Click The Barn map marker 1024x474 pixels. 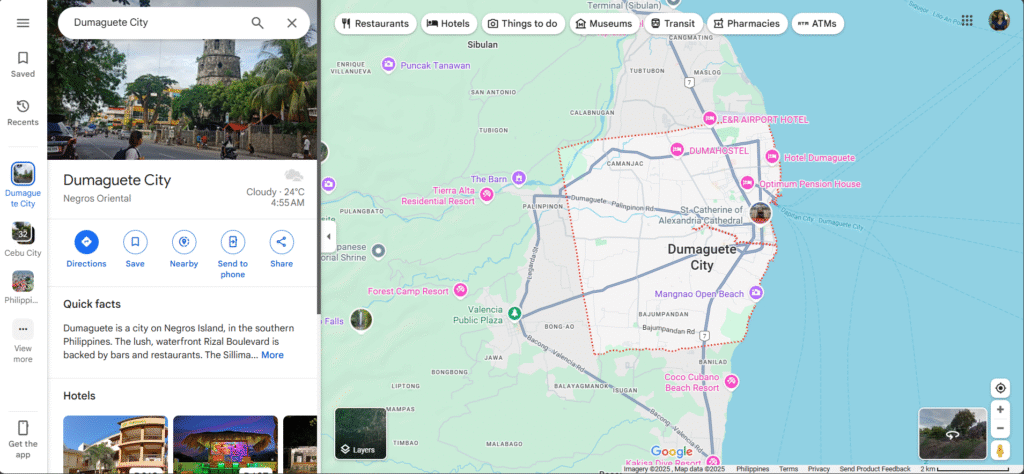click(x=519, y=178)
